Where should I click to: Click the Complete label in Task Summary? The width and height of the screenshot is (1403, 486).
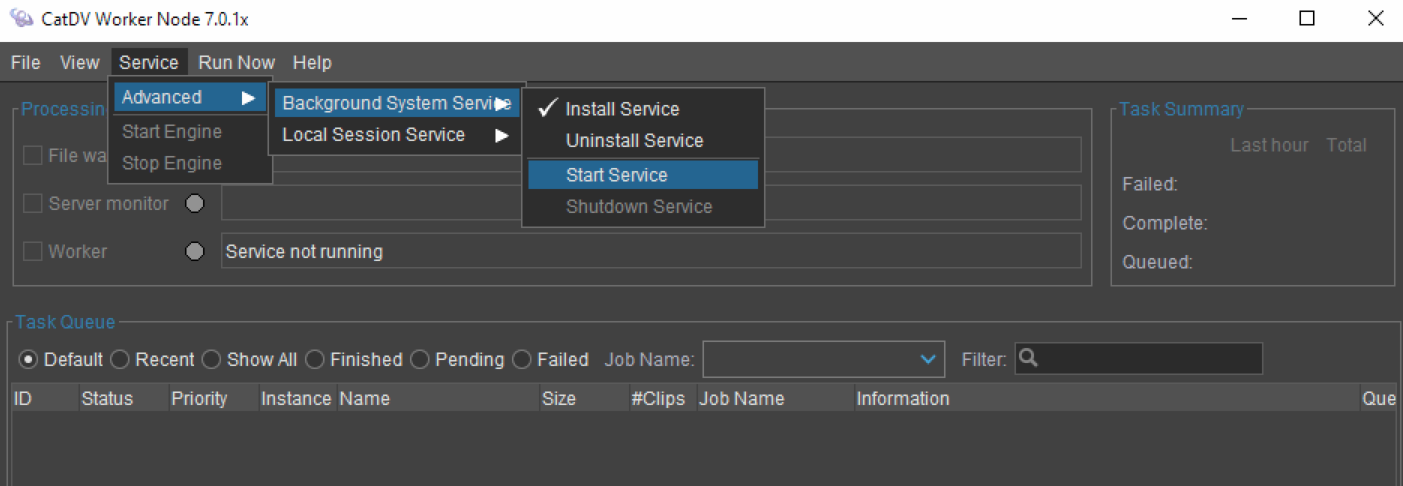pyautogui.click(x=1165, y=223)
